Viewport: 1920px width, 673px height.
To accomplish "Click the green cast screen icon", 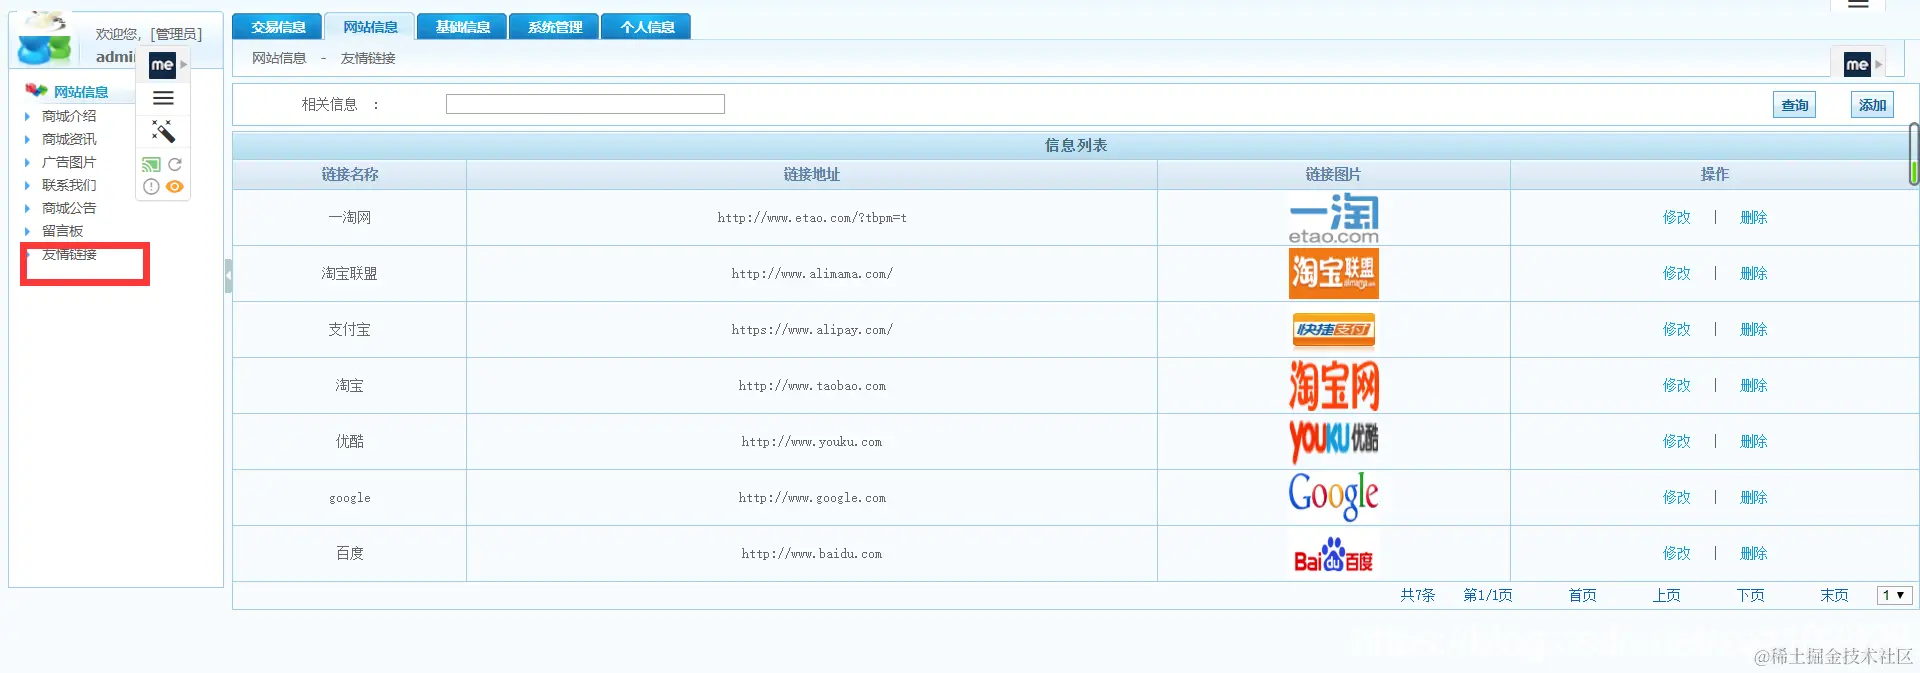I will click(151, 164).
